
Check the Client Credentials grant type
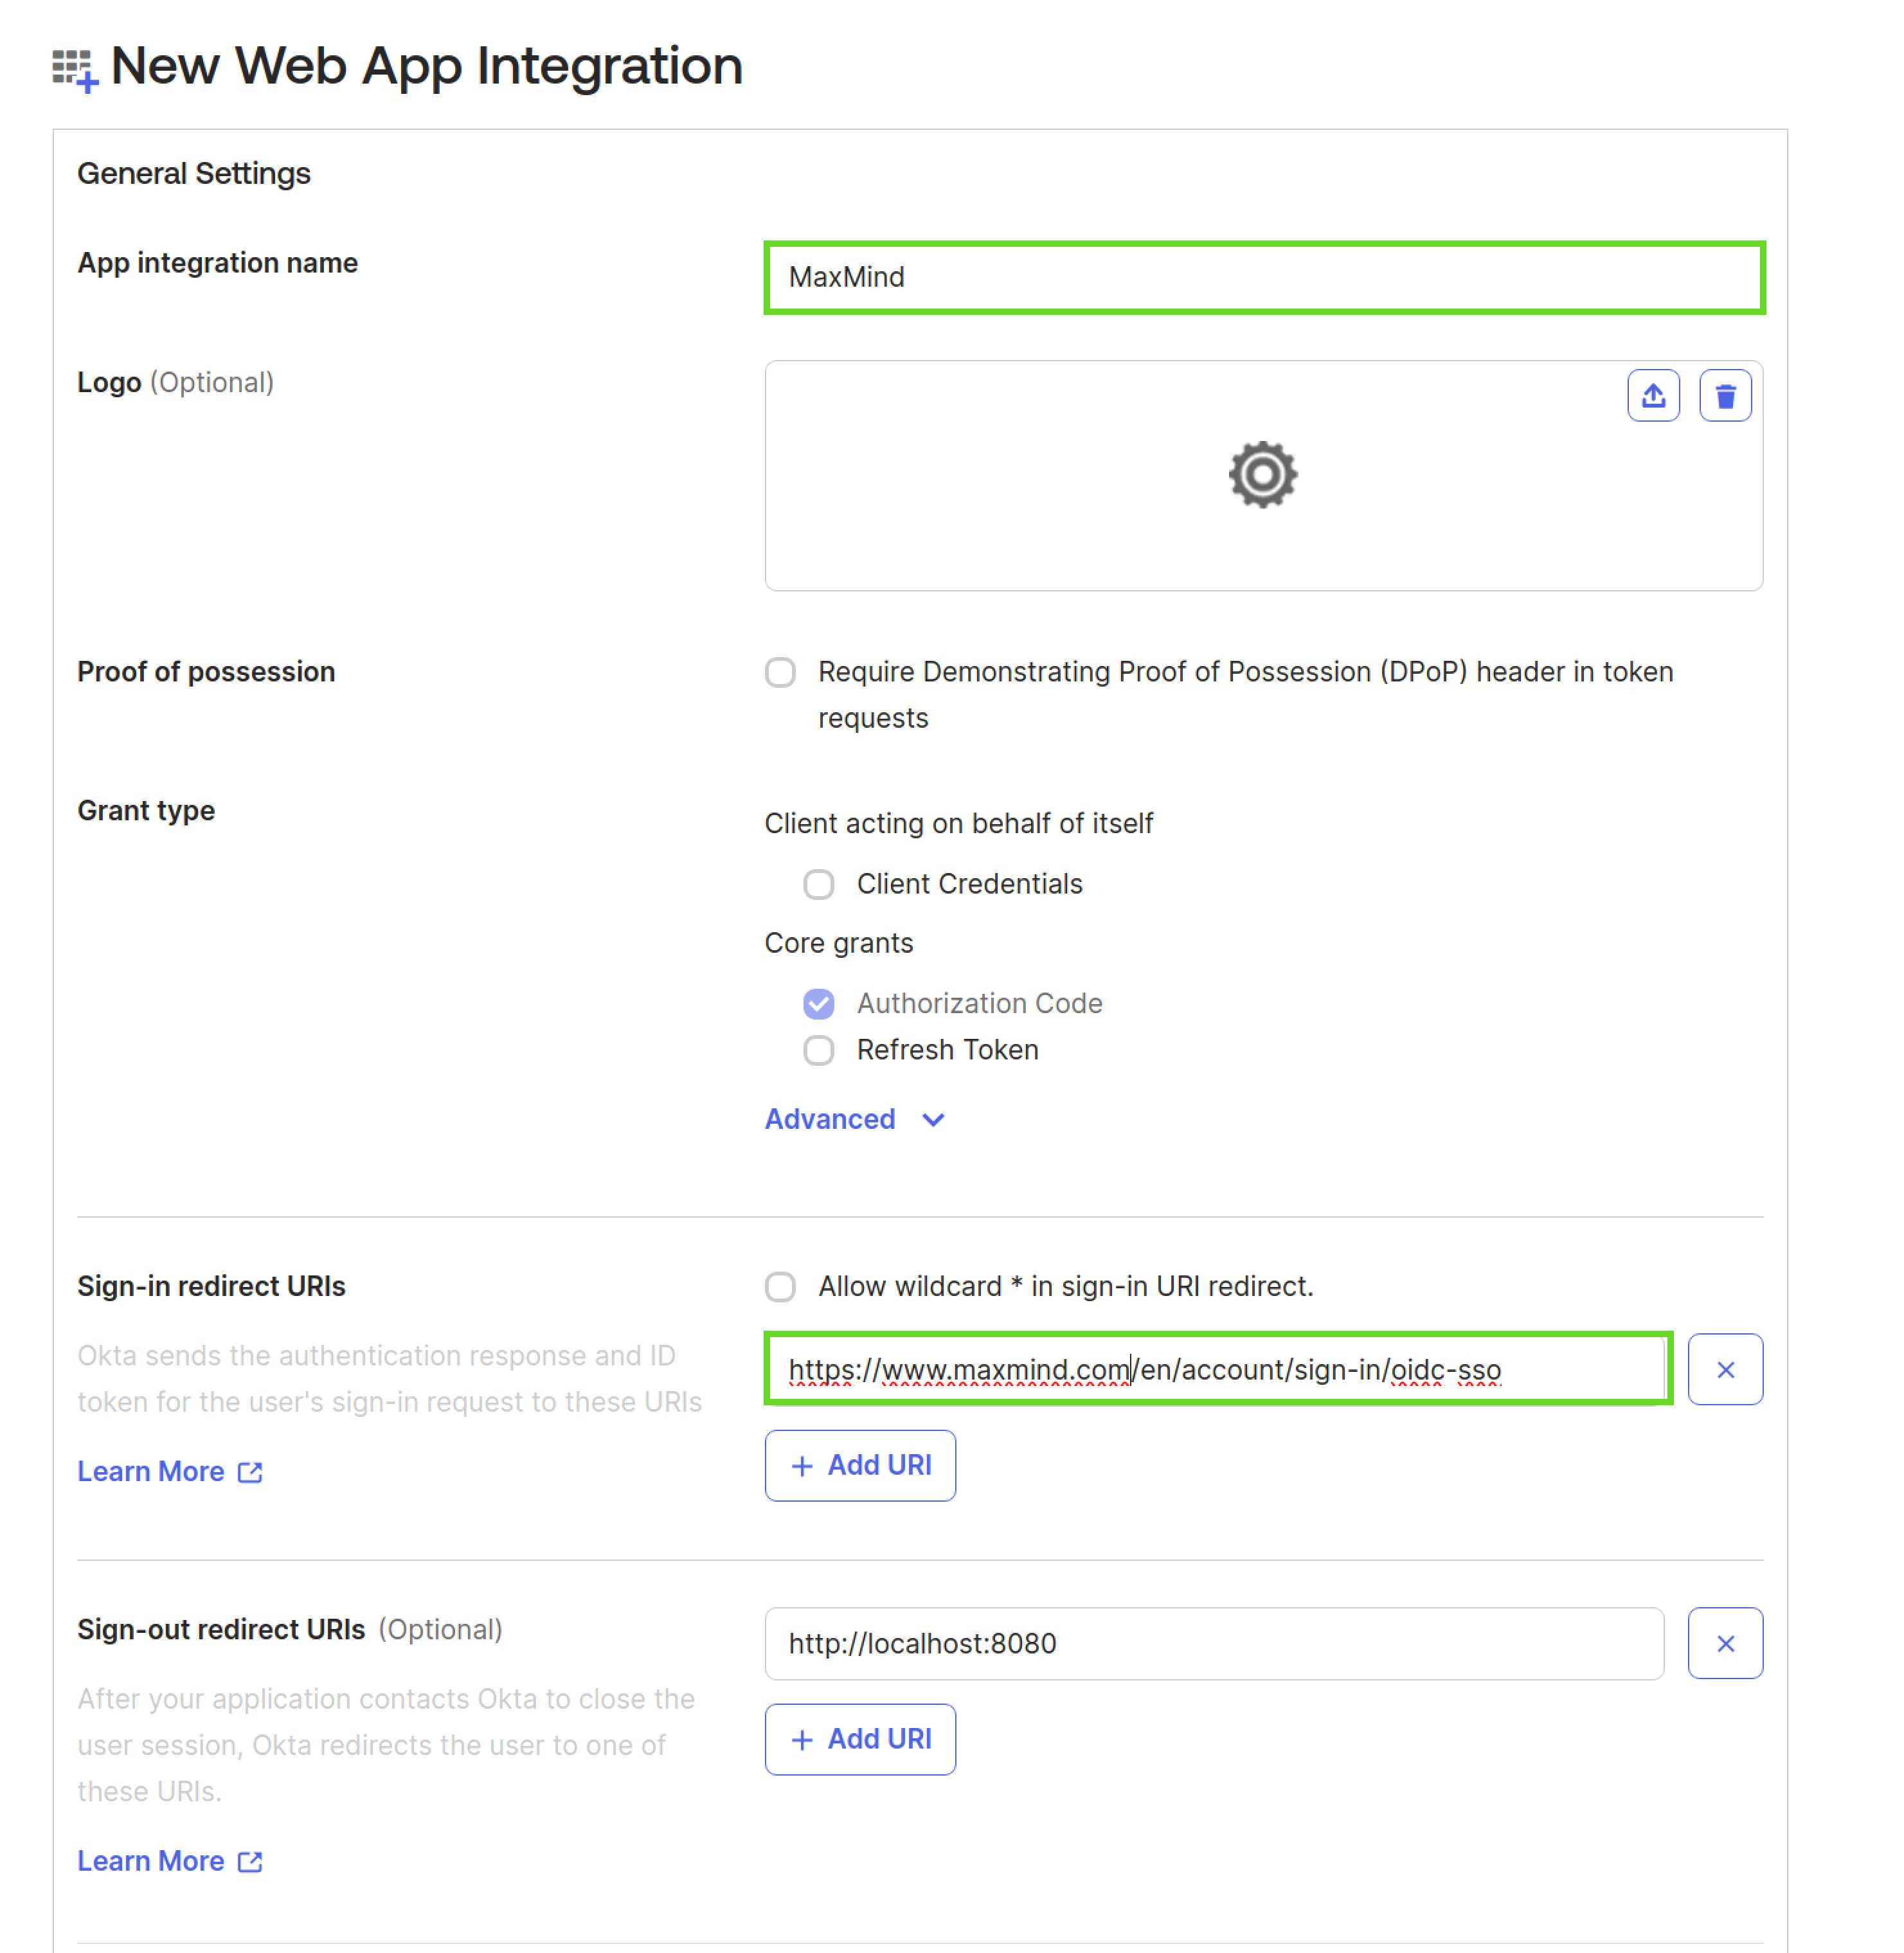tap(818, 884)
